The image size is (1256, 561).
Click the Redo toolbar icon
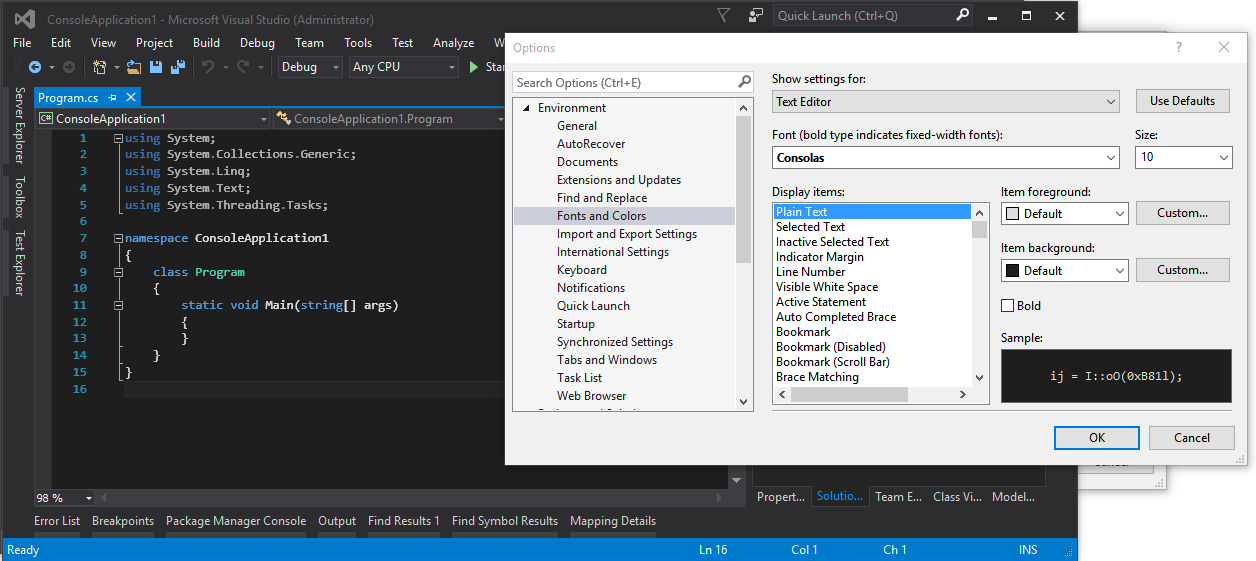tap(243, 67)
